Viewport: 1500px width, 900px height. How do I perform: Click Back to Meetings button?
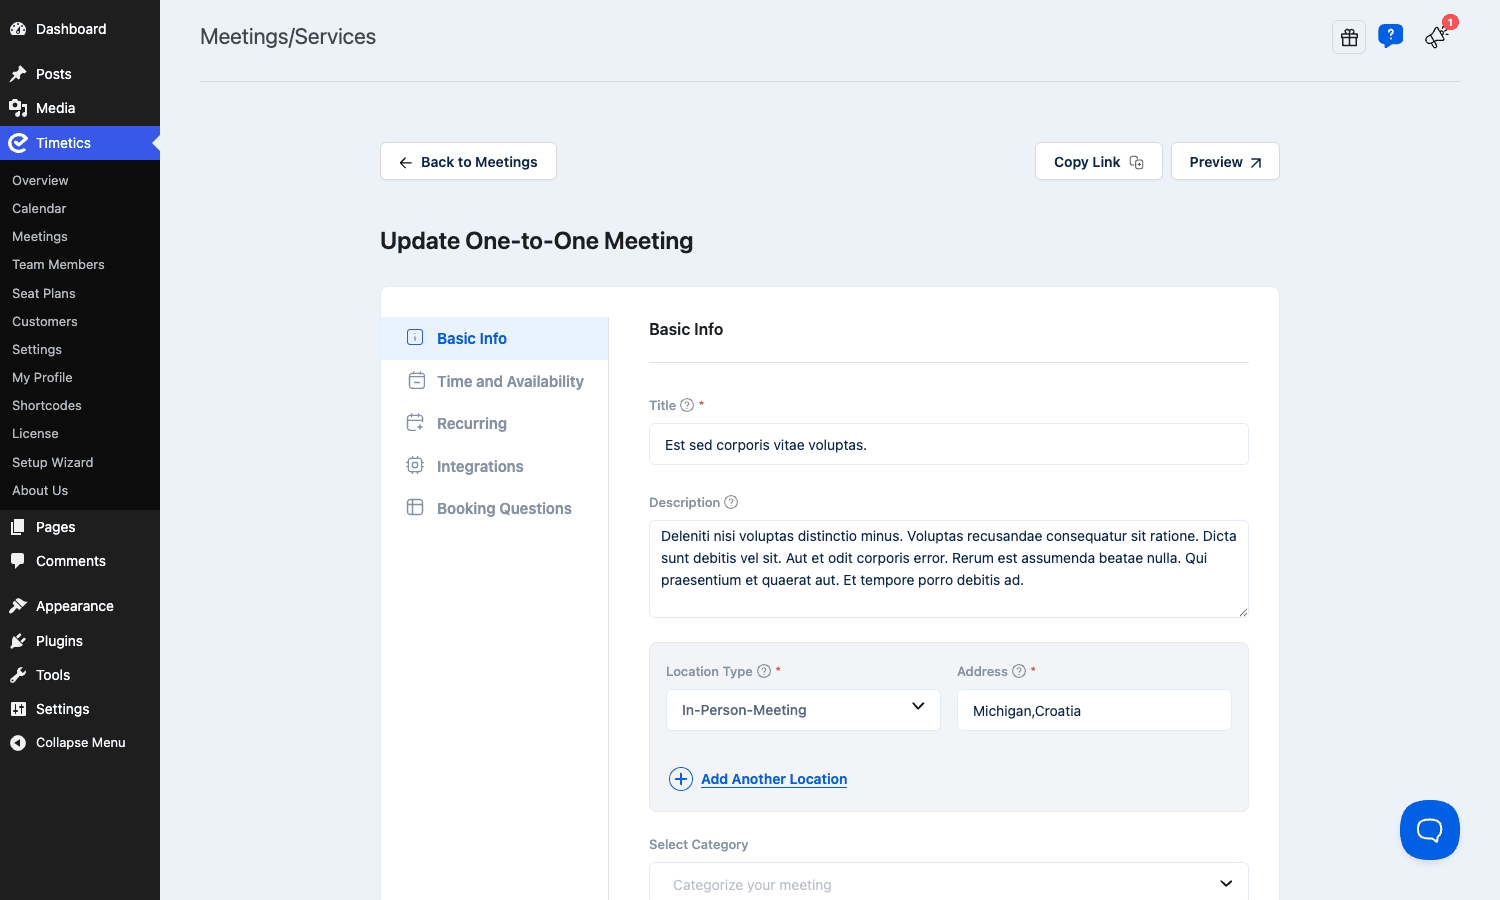pyautogui.click(x=468, y=161)
